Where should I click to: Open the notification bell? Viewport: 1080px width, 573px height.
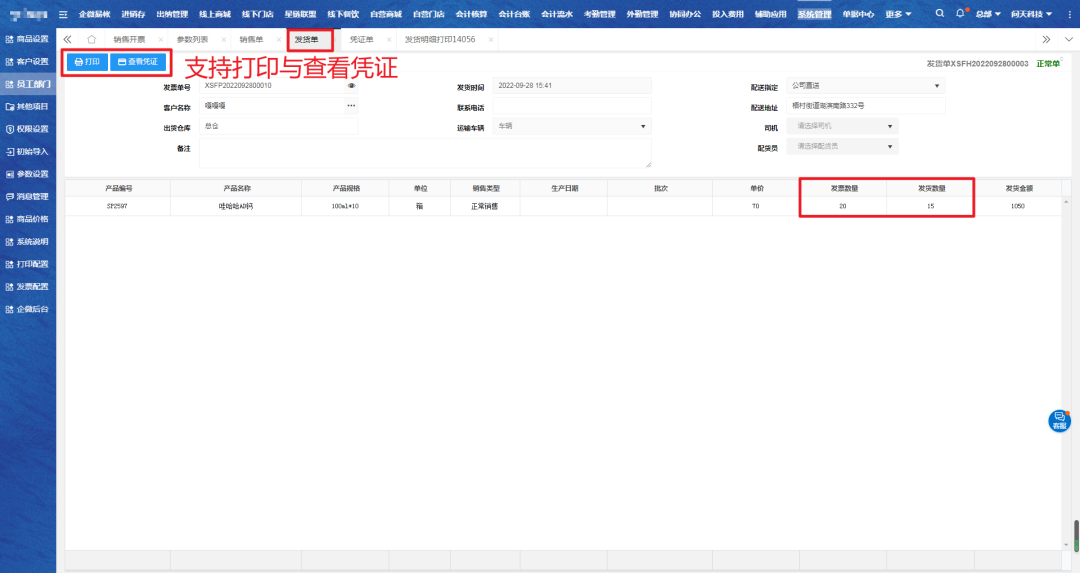960,14
